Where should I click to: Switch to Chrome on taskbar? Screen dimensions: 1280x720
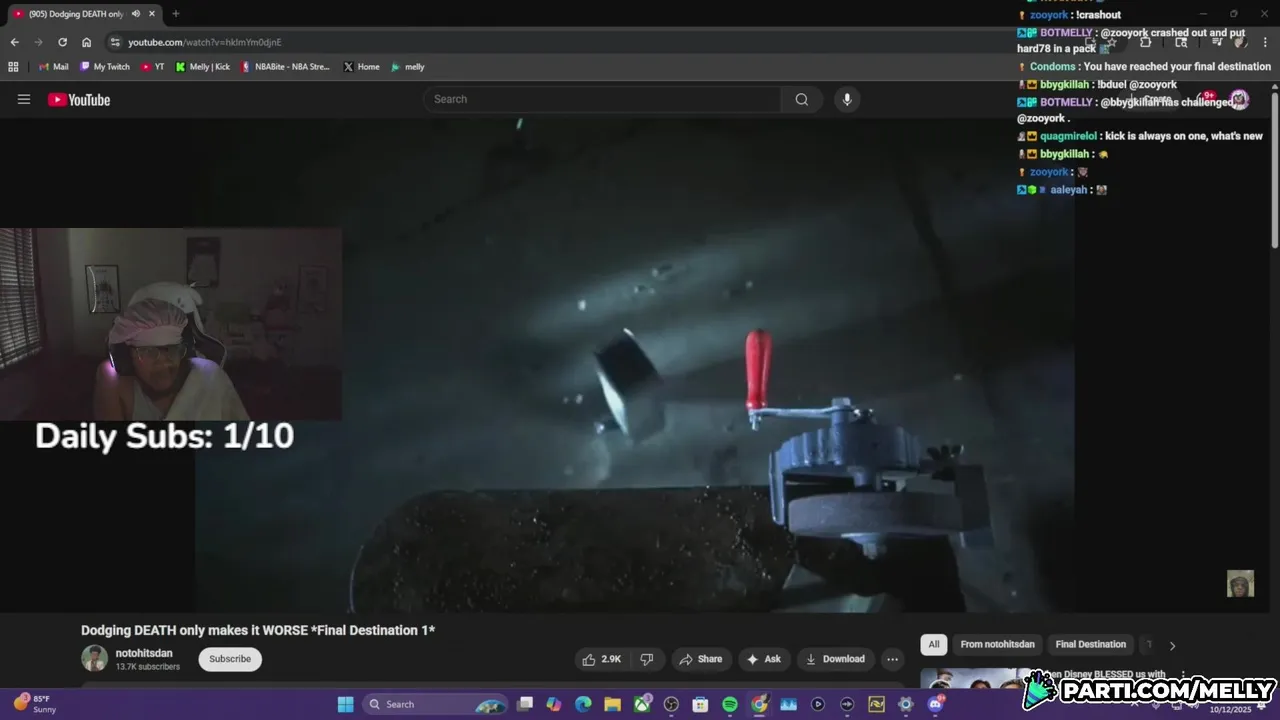click(x=759, y=704)
